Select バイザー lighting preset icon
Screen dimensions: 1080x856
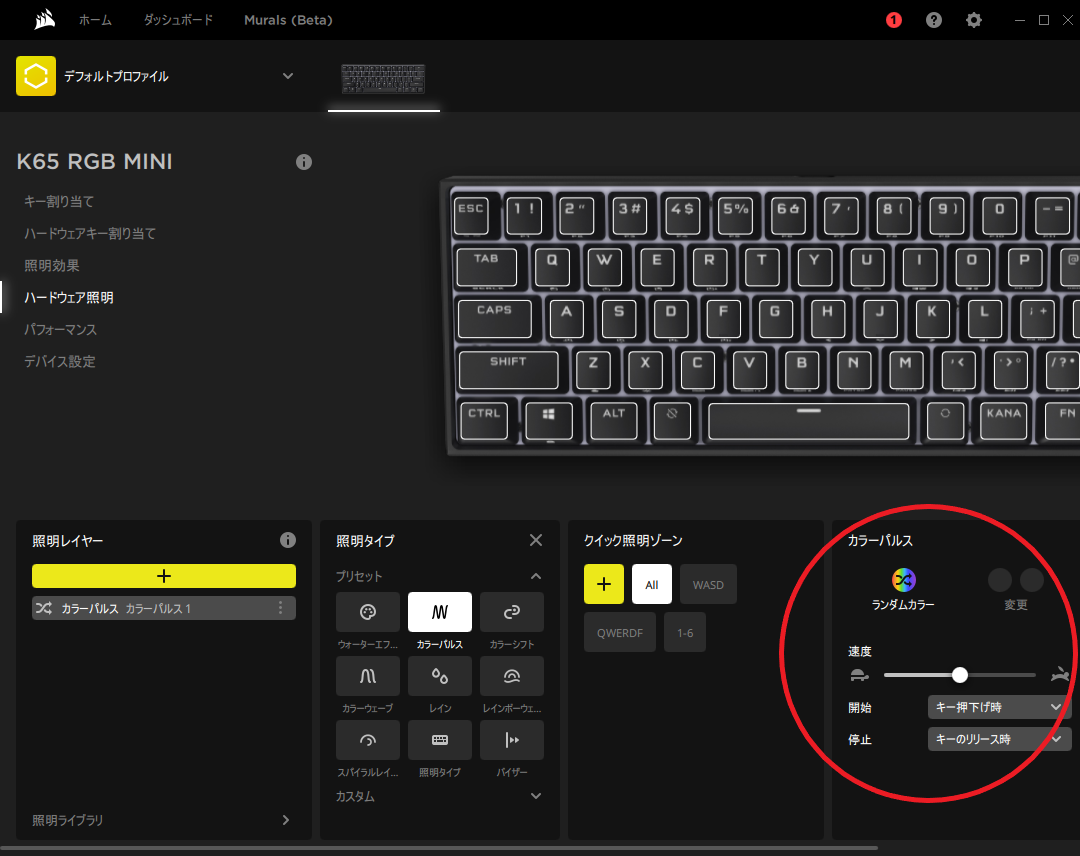512,740
